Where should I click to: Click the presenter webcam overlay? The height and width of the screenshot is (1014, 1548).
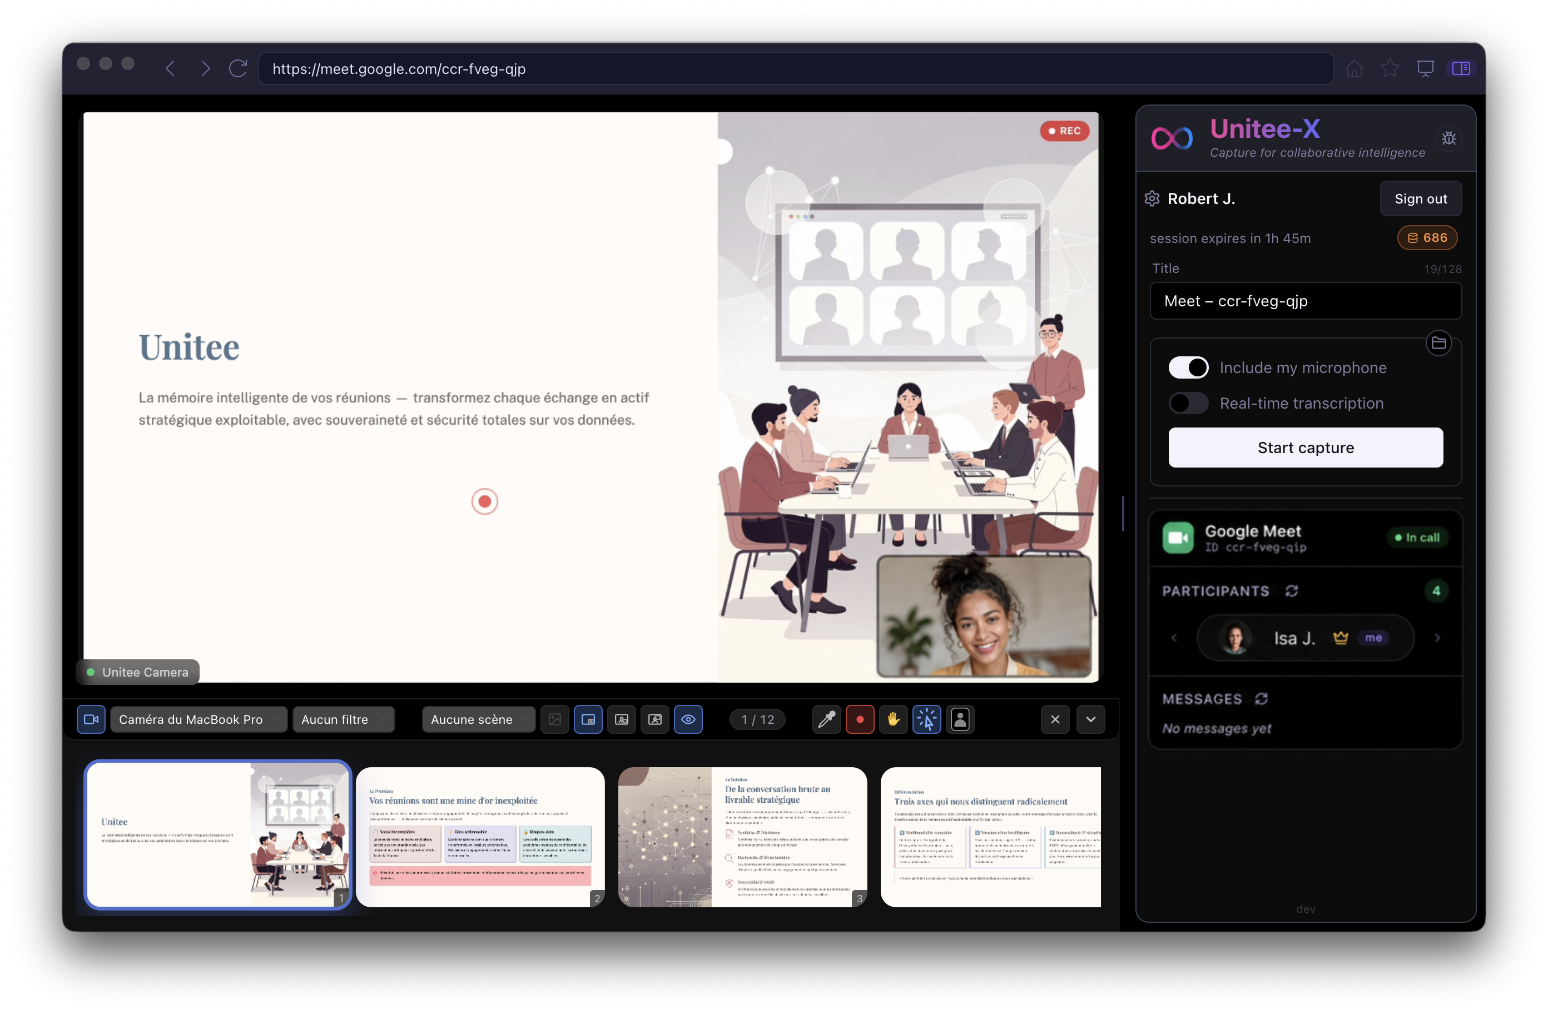click(x=984, y=616)
